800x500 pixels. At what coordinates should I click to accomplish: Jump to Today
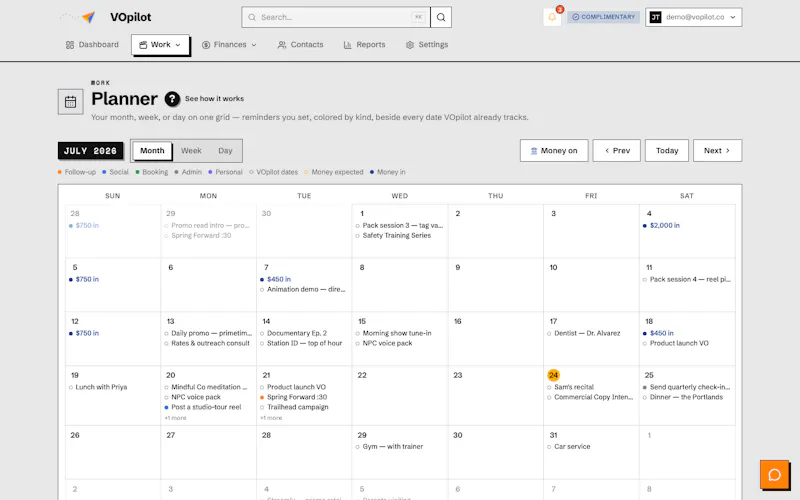667,151
